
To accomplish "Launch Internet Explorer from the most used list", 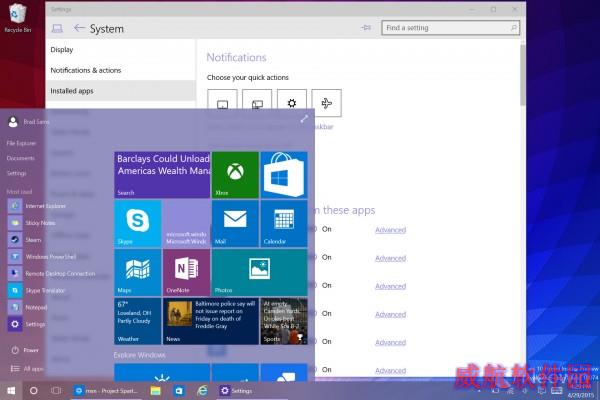I will (x=37, y=206).
